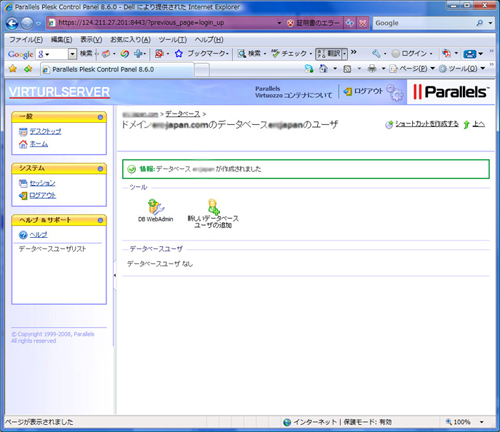
Task: Click the Favorites Center star icon
Action: (13, 69)
